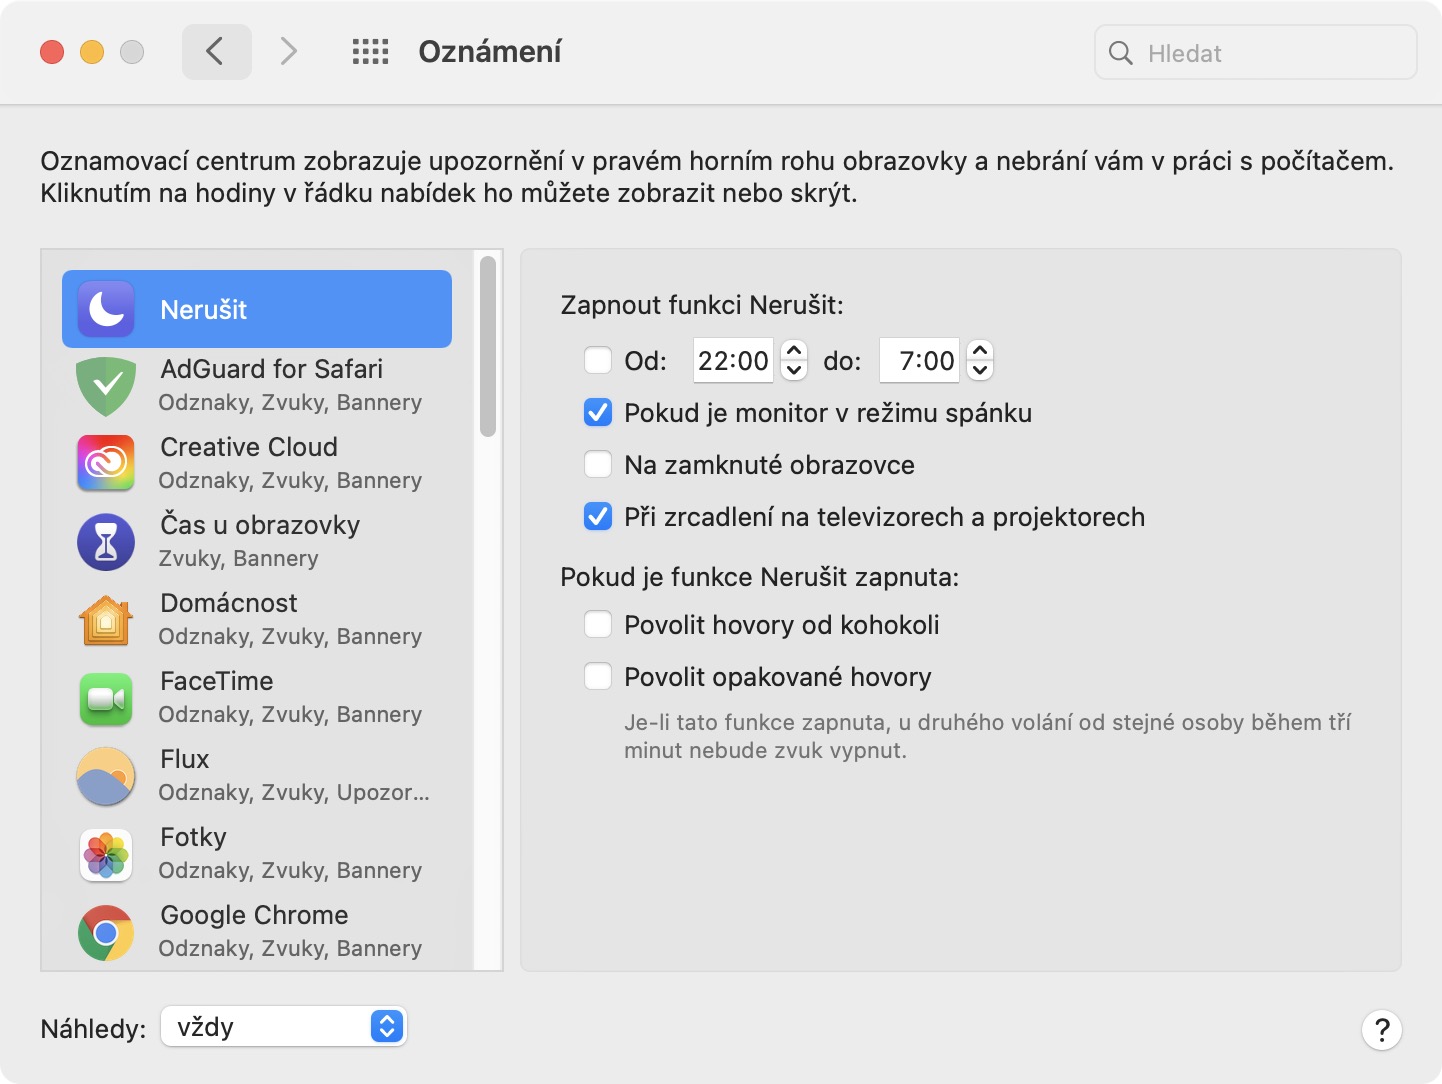Click the 22:00 start time stepper
The image size is (1442, 1084).
pyautogui.click(x=794, y=360)
